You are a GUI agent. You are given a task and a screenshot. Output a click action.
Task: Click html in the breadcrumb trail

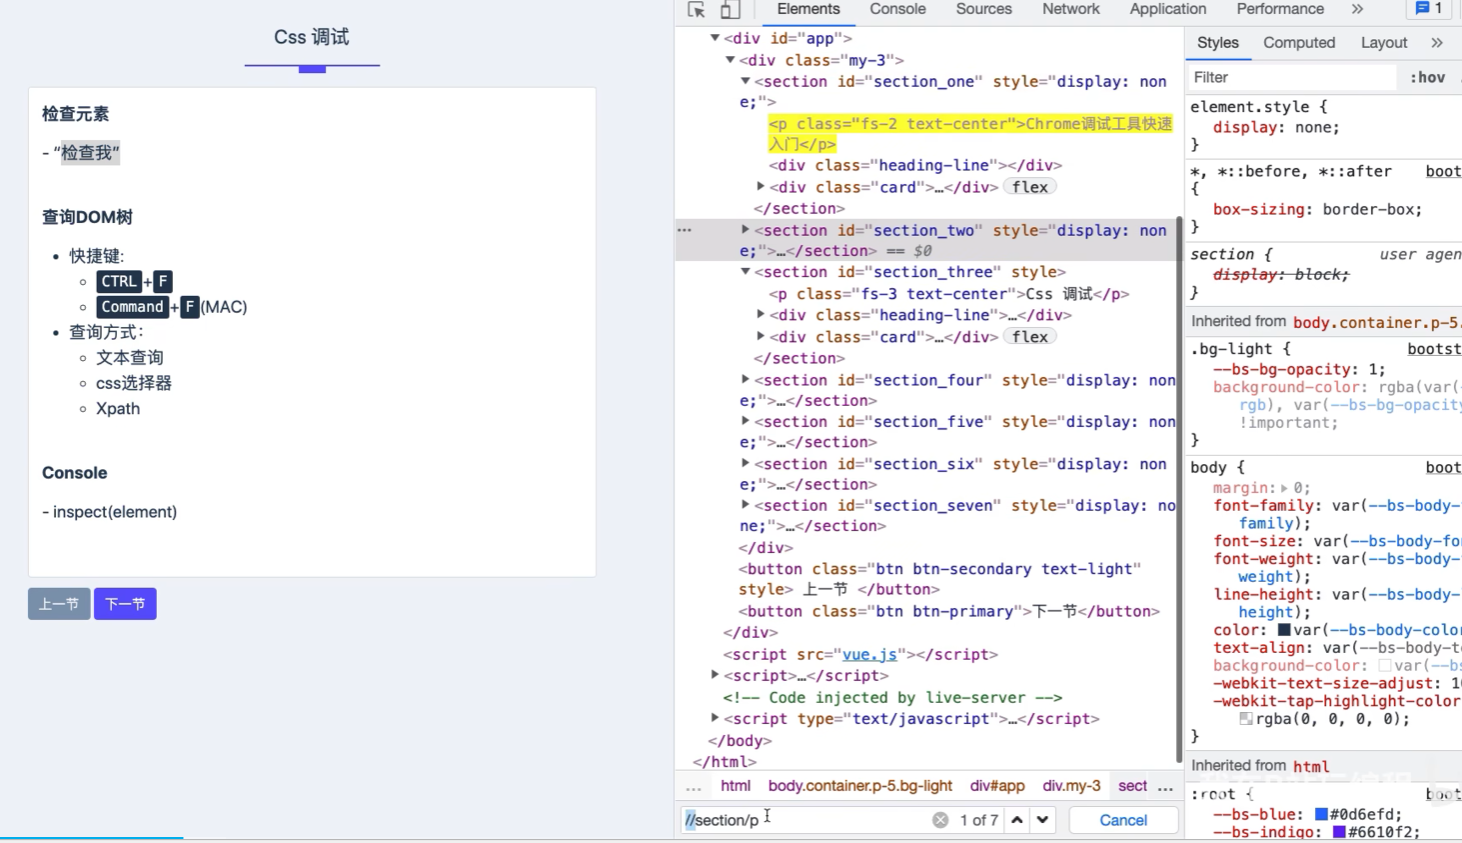click(735, 786)
